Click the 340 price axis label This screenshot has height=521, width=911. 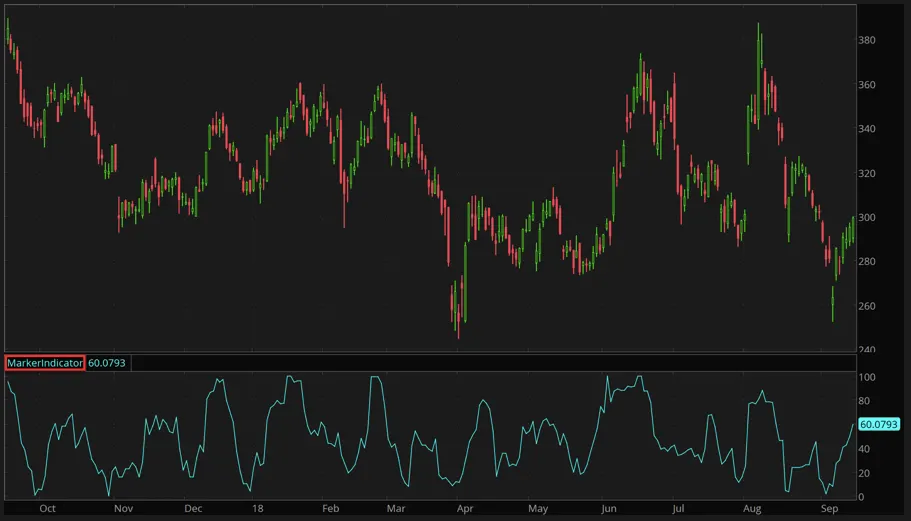click(x=867, y=128)
